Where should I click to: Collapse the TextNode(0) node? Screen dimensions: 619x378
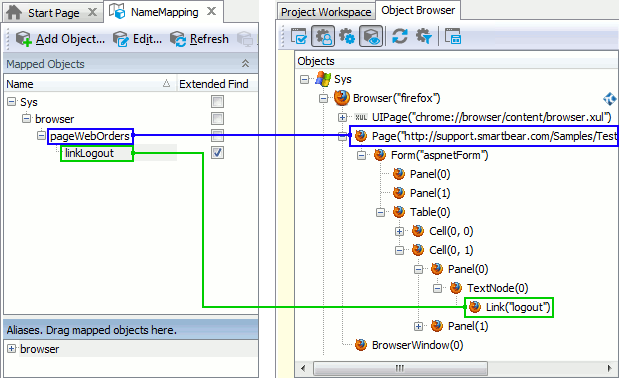437,288
